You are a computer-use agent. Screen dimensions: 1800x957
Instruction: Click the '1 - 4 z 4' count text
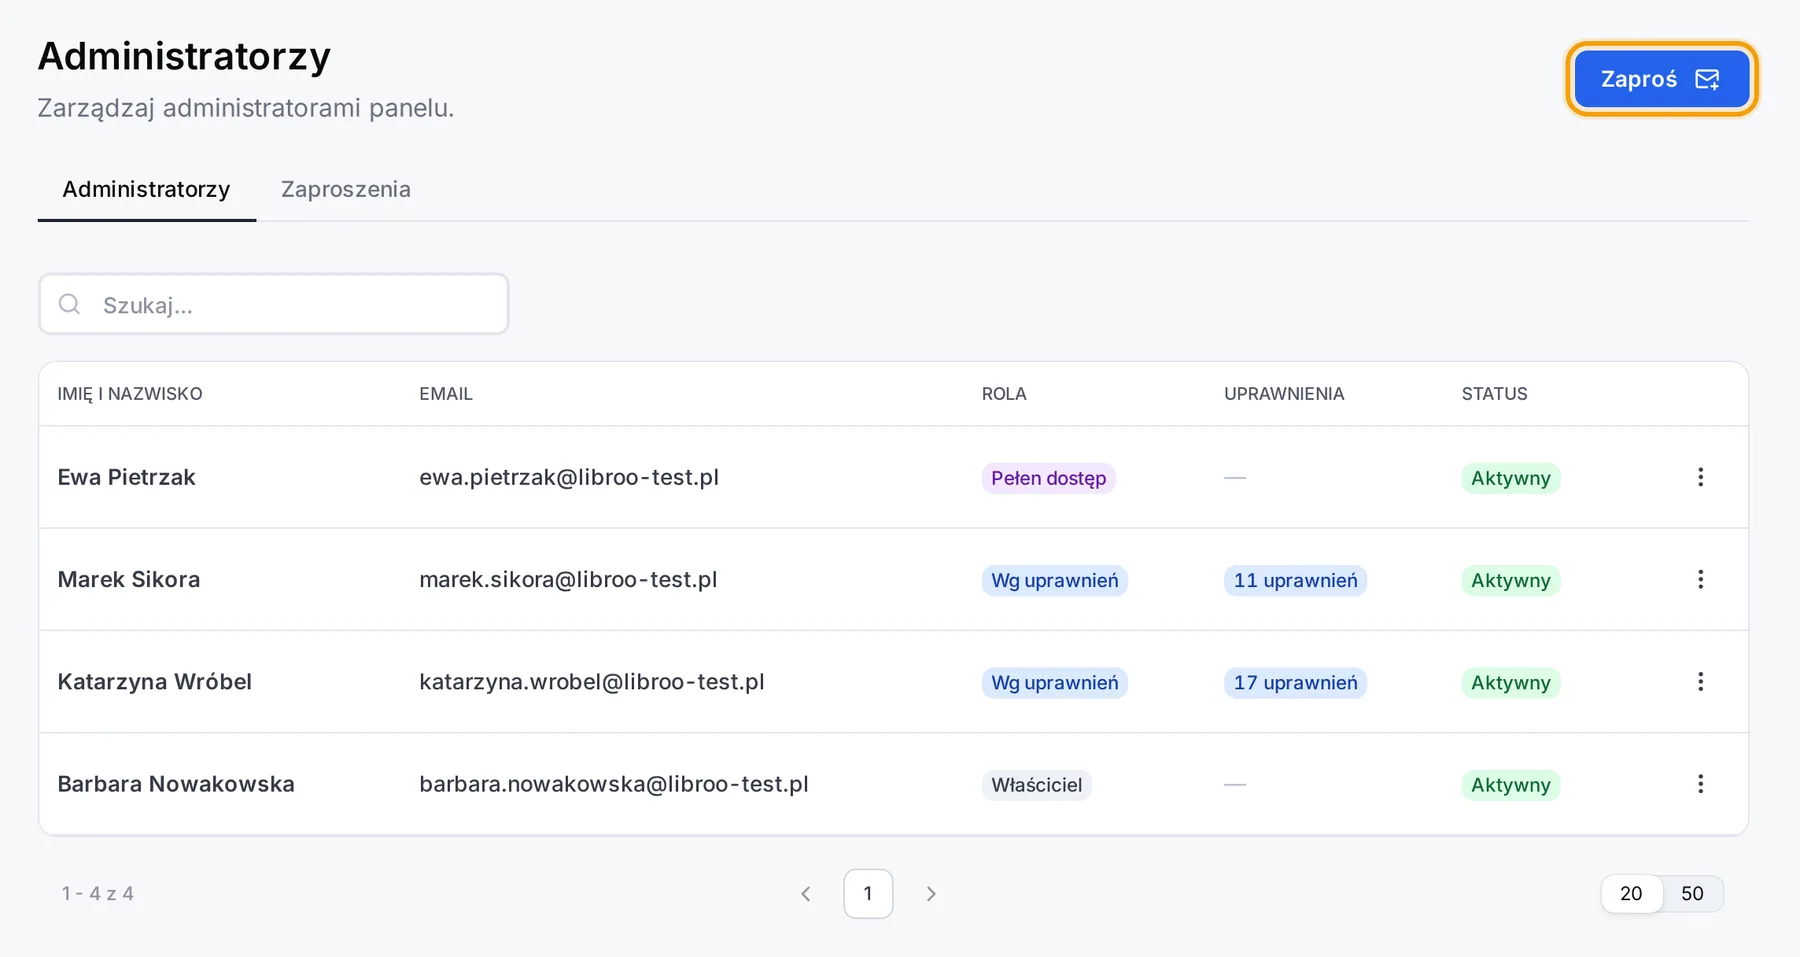tap(98, 894)
